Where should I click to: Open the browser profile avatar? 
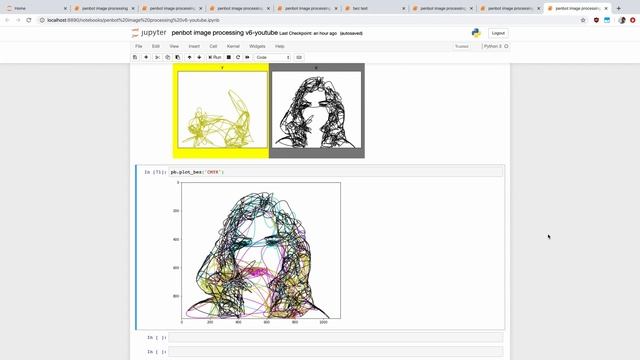[622, 20]
